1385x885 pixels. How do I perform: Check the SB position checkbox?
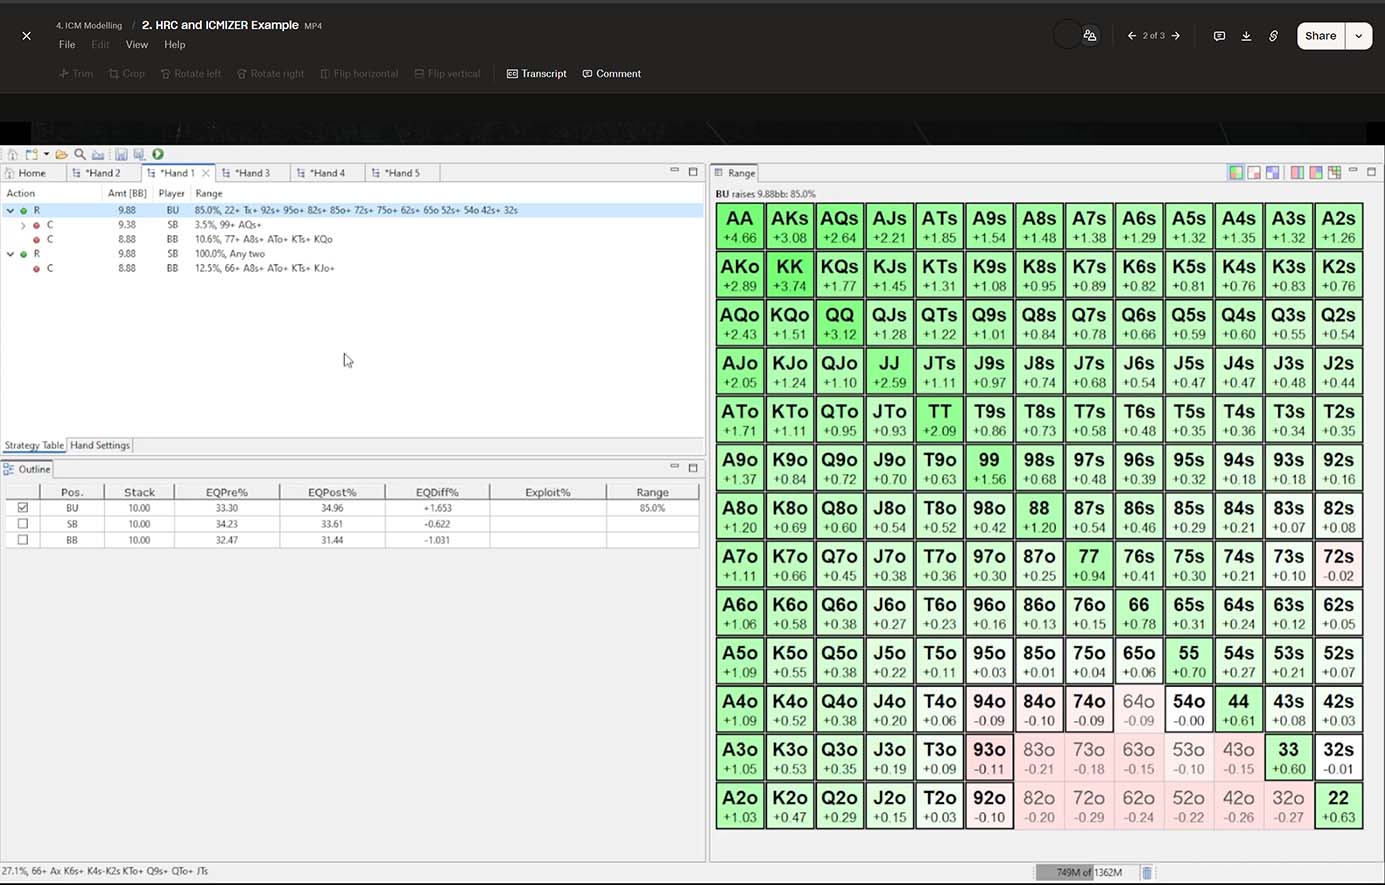click(23, 524)
